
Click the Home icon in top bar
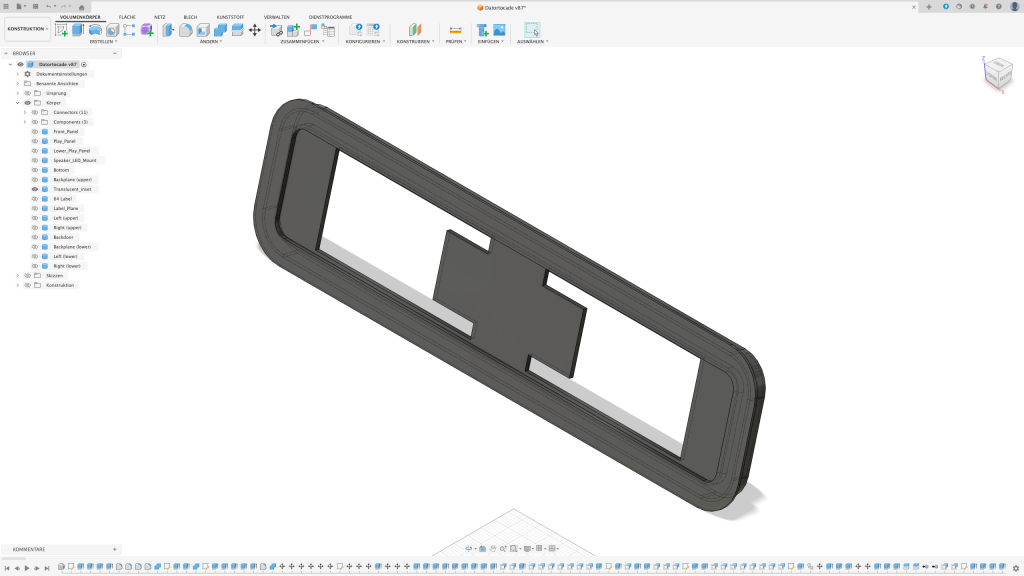click(x=81, y=7)
